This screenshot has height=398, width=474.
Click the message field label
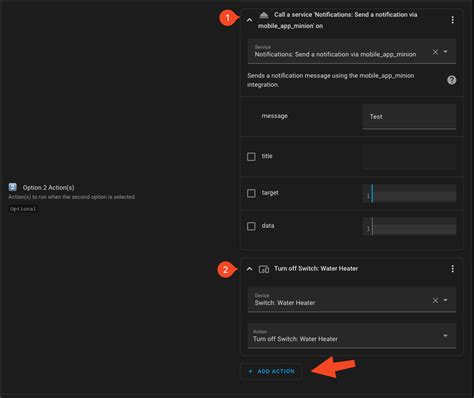(275, 116)
